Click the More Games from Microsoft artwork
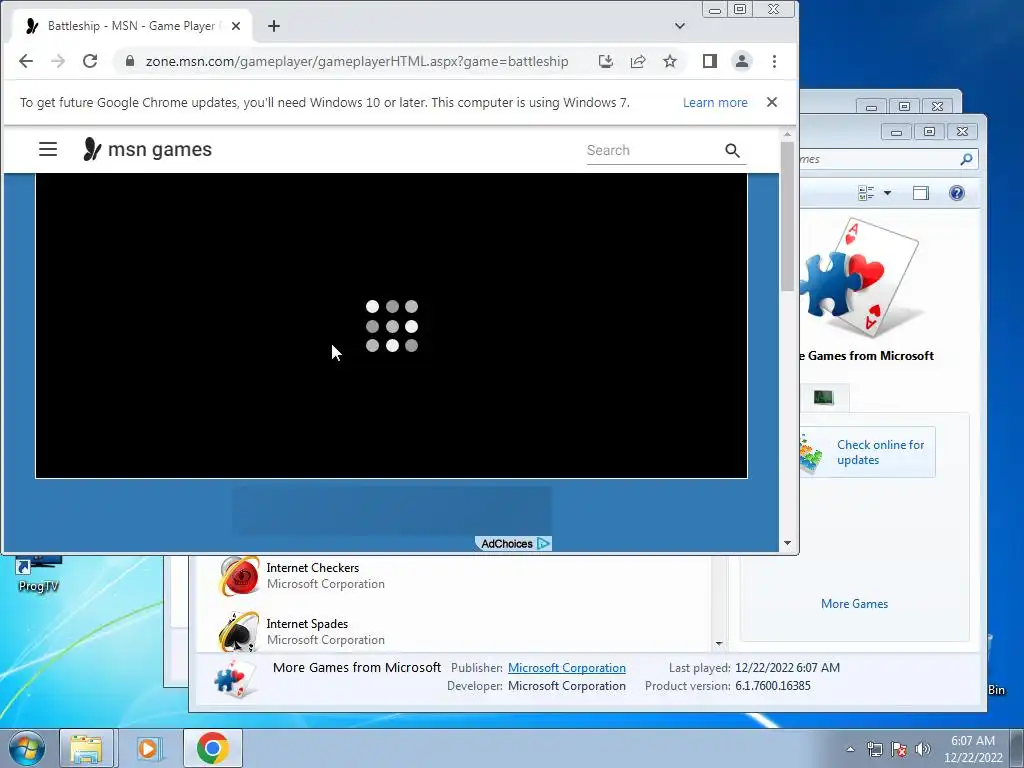 click(862, 279)
